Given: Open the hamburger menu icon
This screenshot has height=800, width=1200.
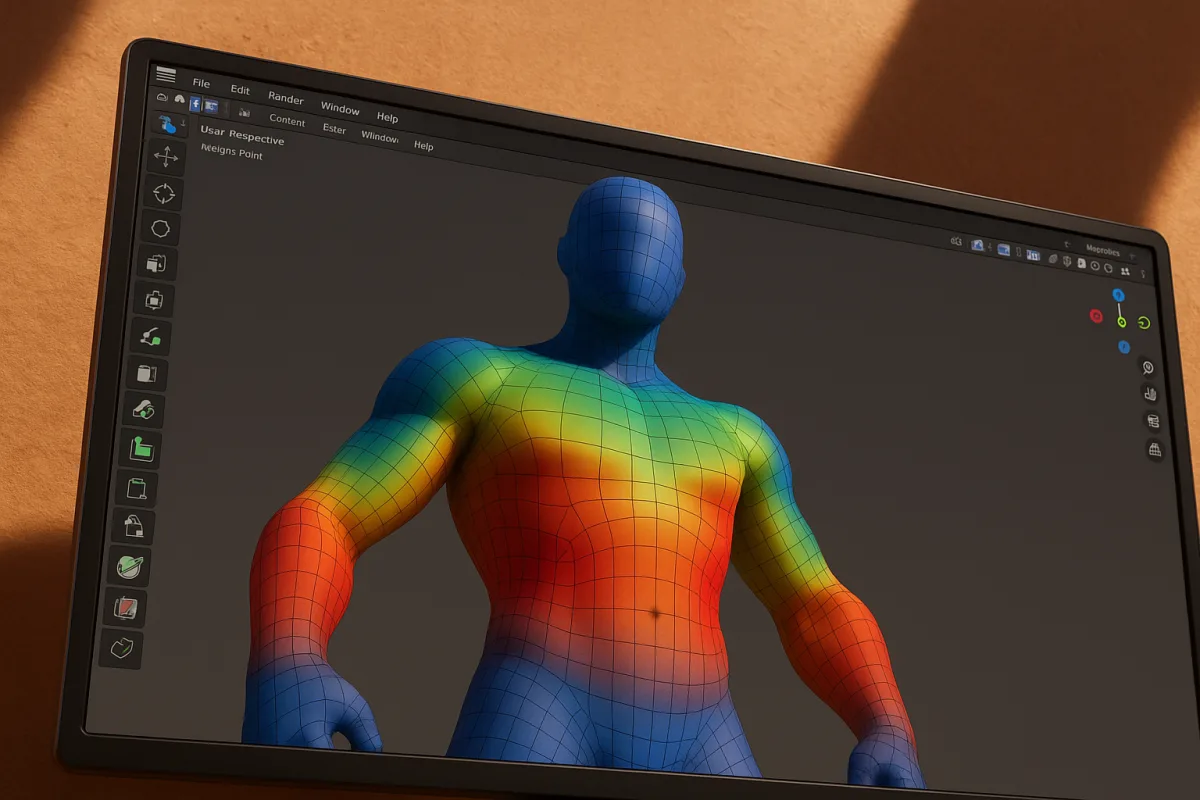Looking at the screenshot, I should [166, 74].
